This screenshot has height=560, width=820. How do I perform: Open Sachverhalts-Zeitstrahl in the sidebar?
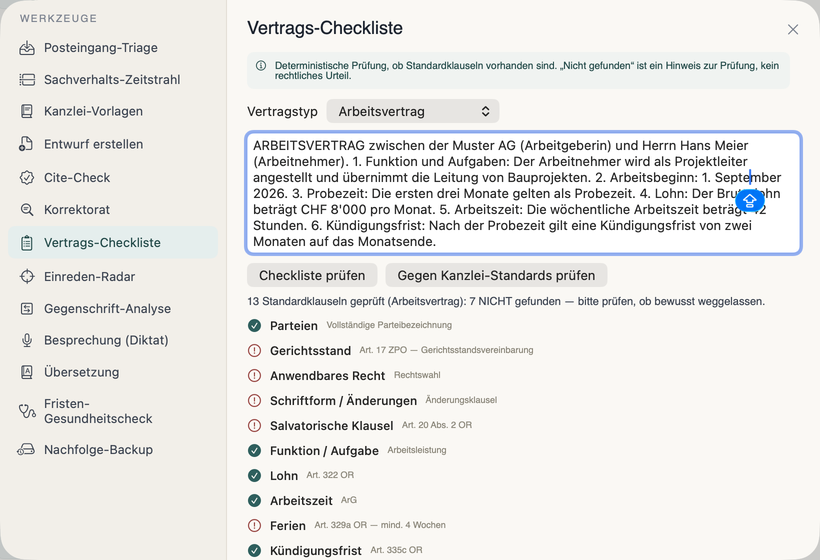tap(113, 80)
